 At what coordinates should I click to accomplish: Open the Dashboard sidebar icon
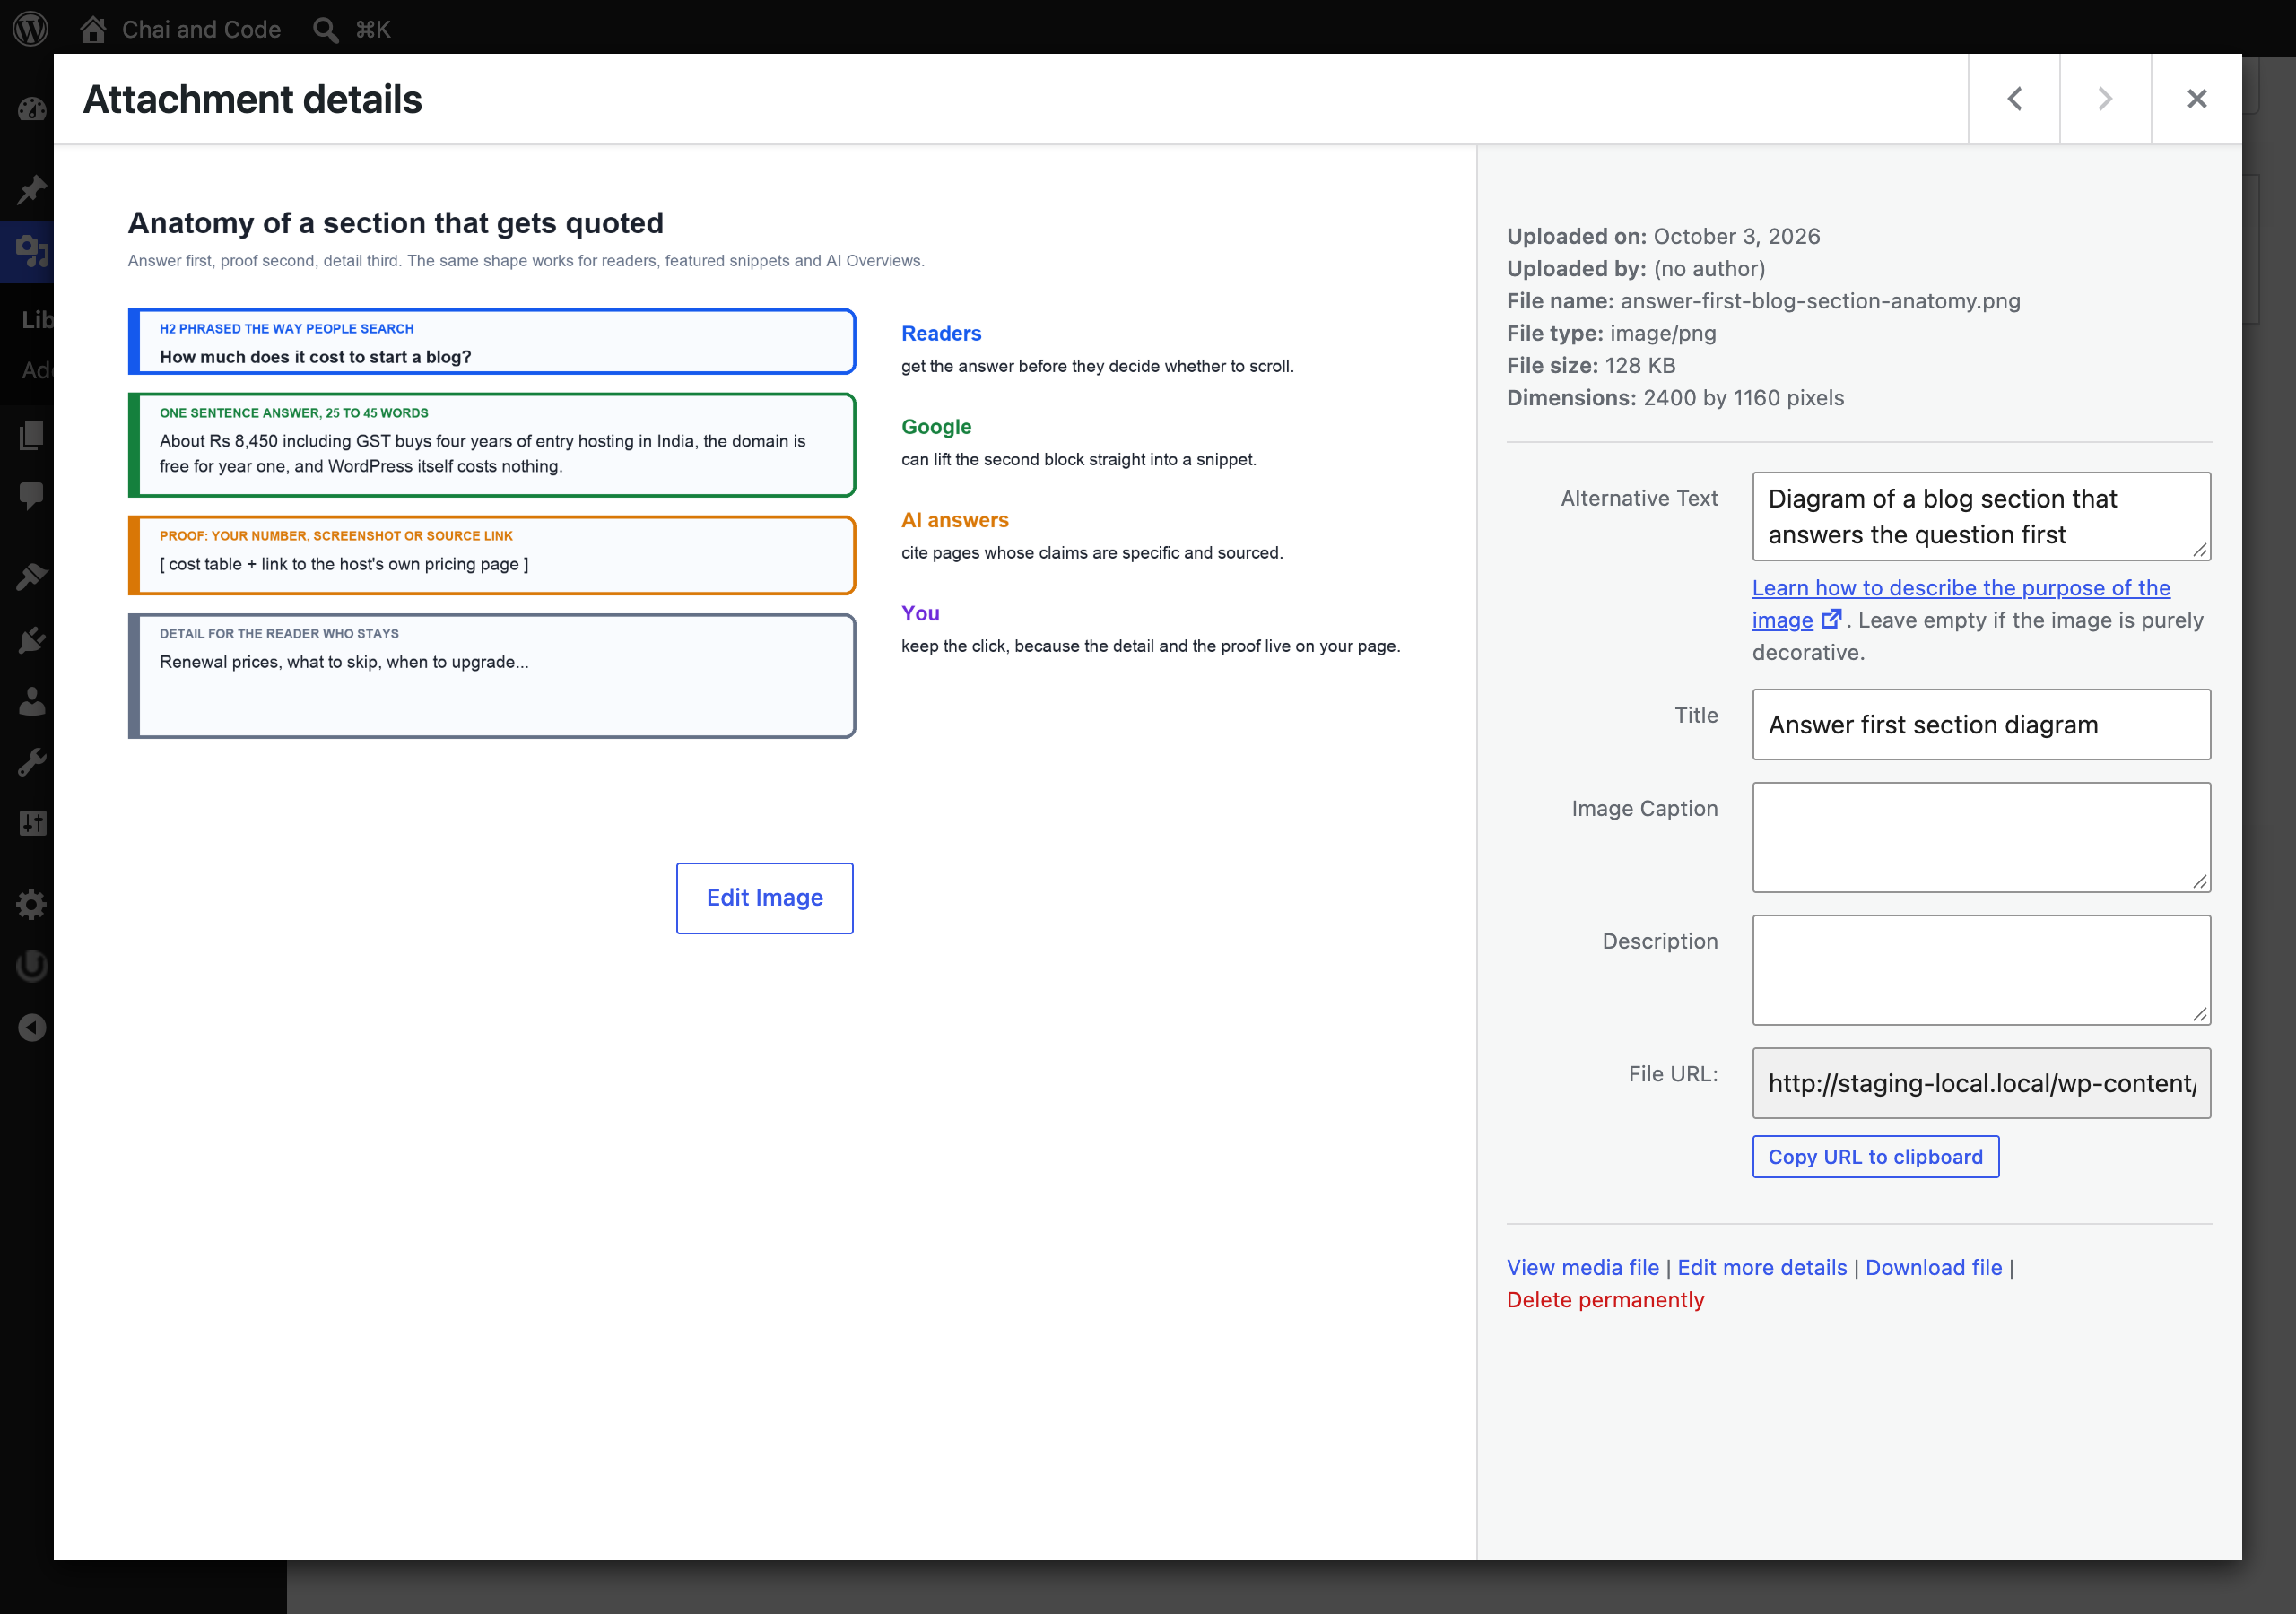point(32,109)
